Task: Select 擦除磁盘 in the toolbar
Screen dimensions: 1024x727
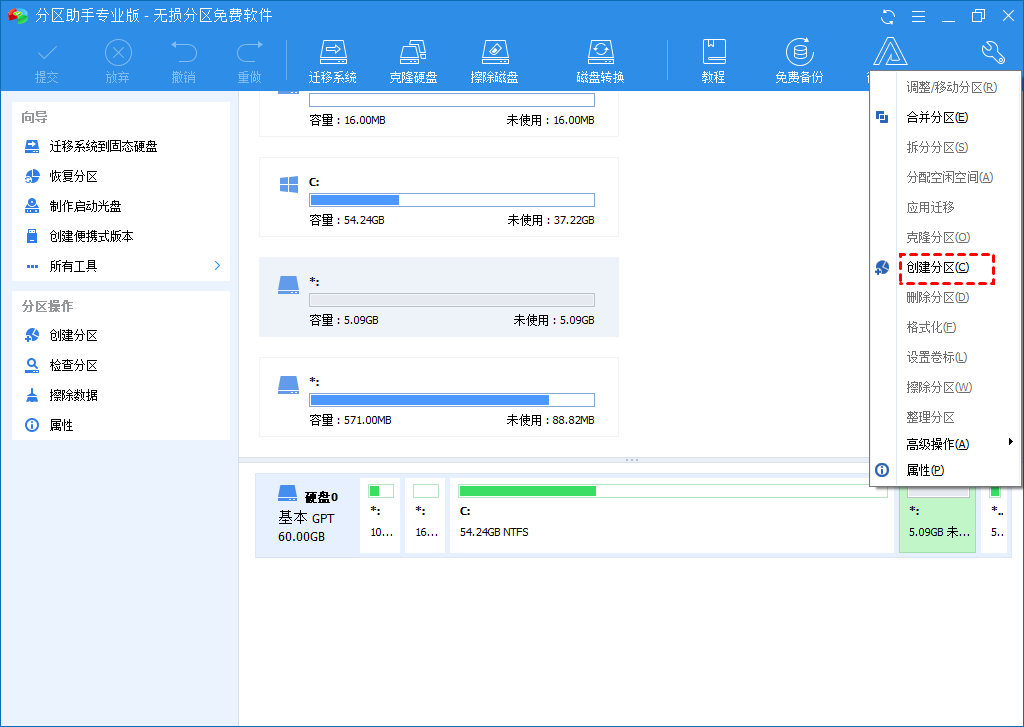Action: coord(494,62)
